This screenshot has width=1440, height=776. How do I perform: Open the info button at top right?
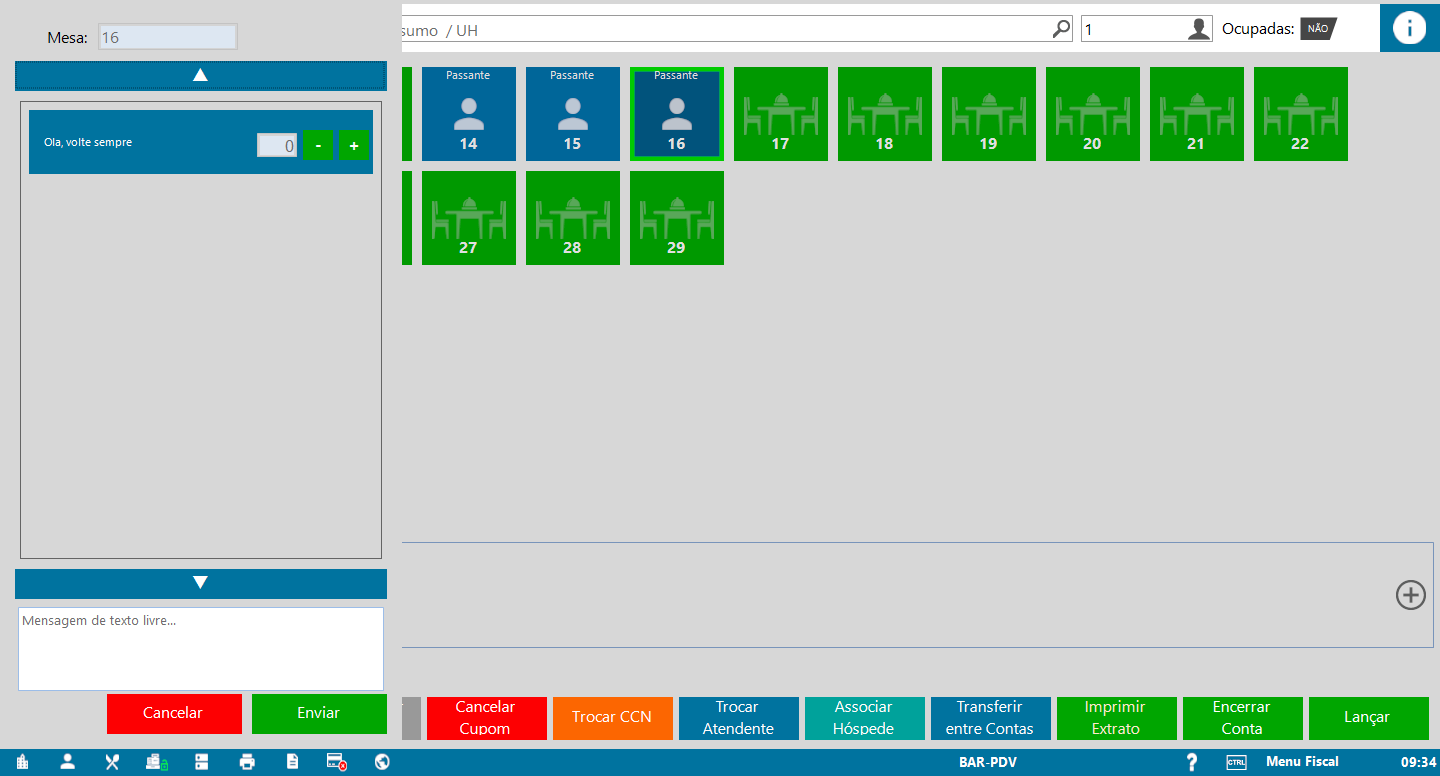[1410, 28]
